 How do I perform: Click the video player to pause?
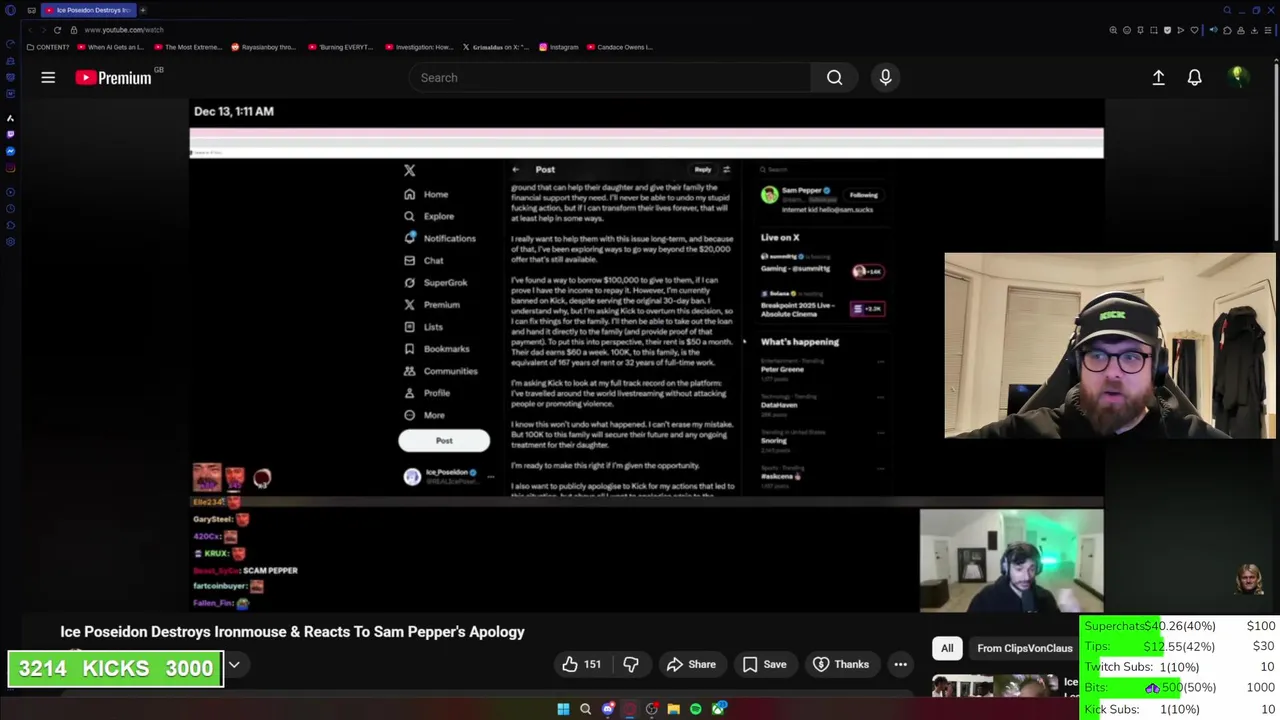point(646,355)
